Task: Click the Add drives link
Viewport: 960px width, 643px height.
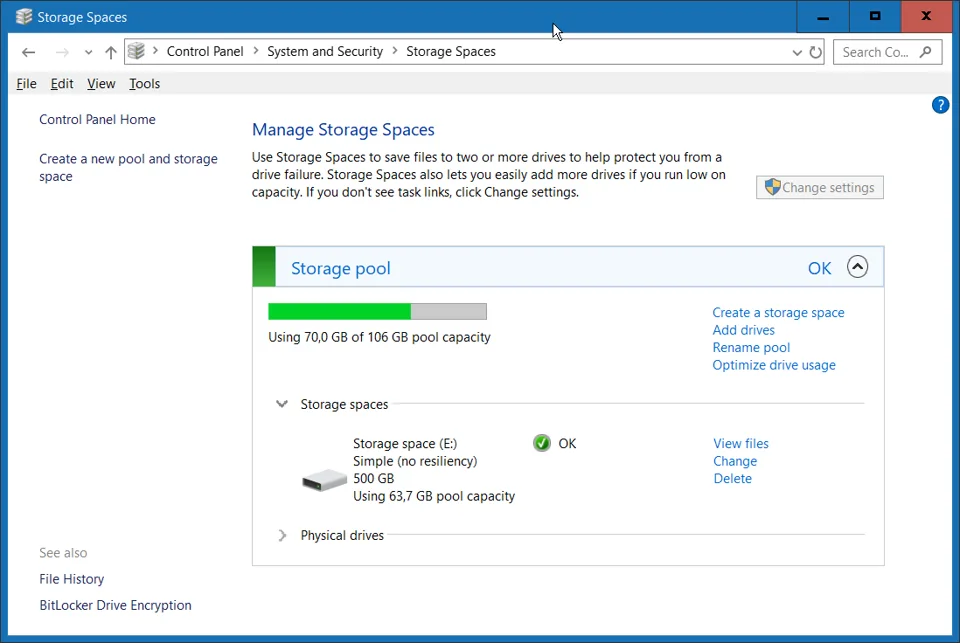Action: [x=743, y=330]
